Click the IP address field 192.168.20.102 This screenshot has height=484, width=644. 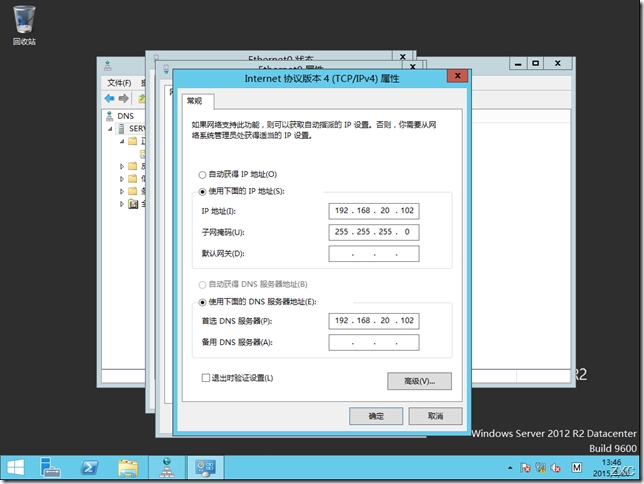pyautogui.click(x=374, y=211)
